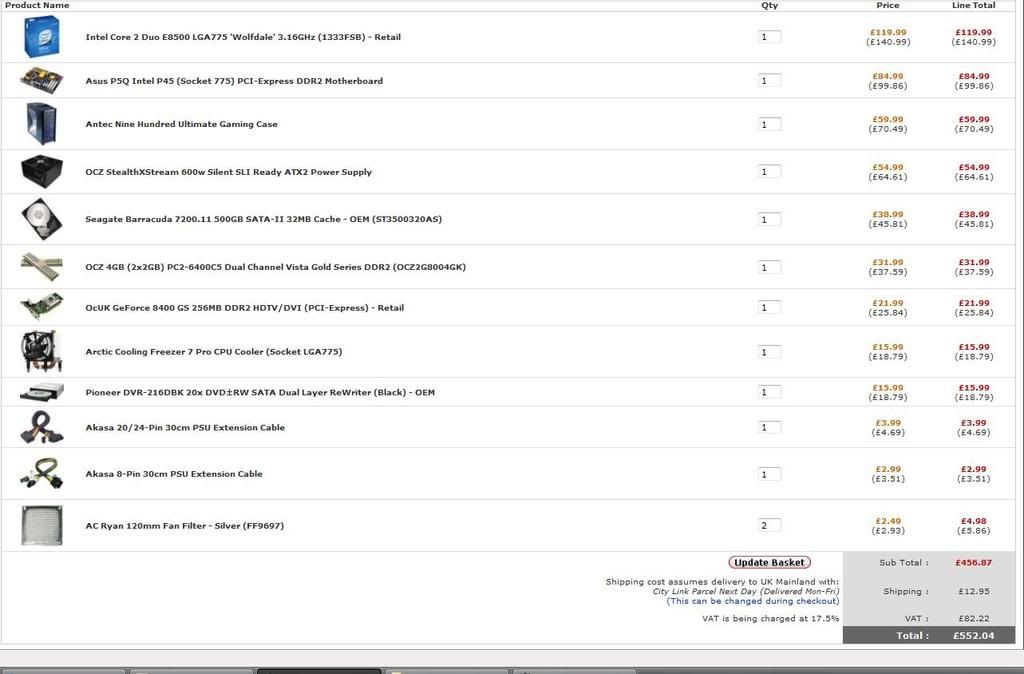Open the Pioneer DVD rewriter thumbnail
Image resolution: width=1024 pixels, height=674 pixels.
click(x=42, y=392)
